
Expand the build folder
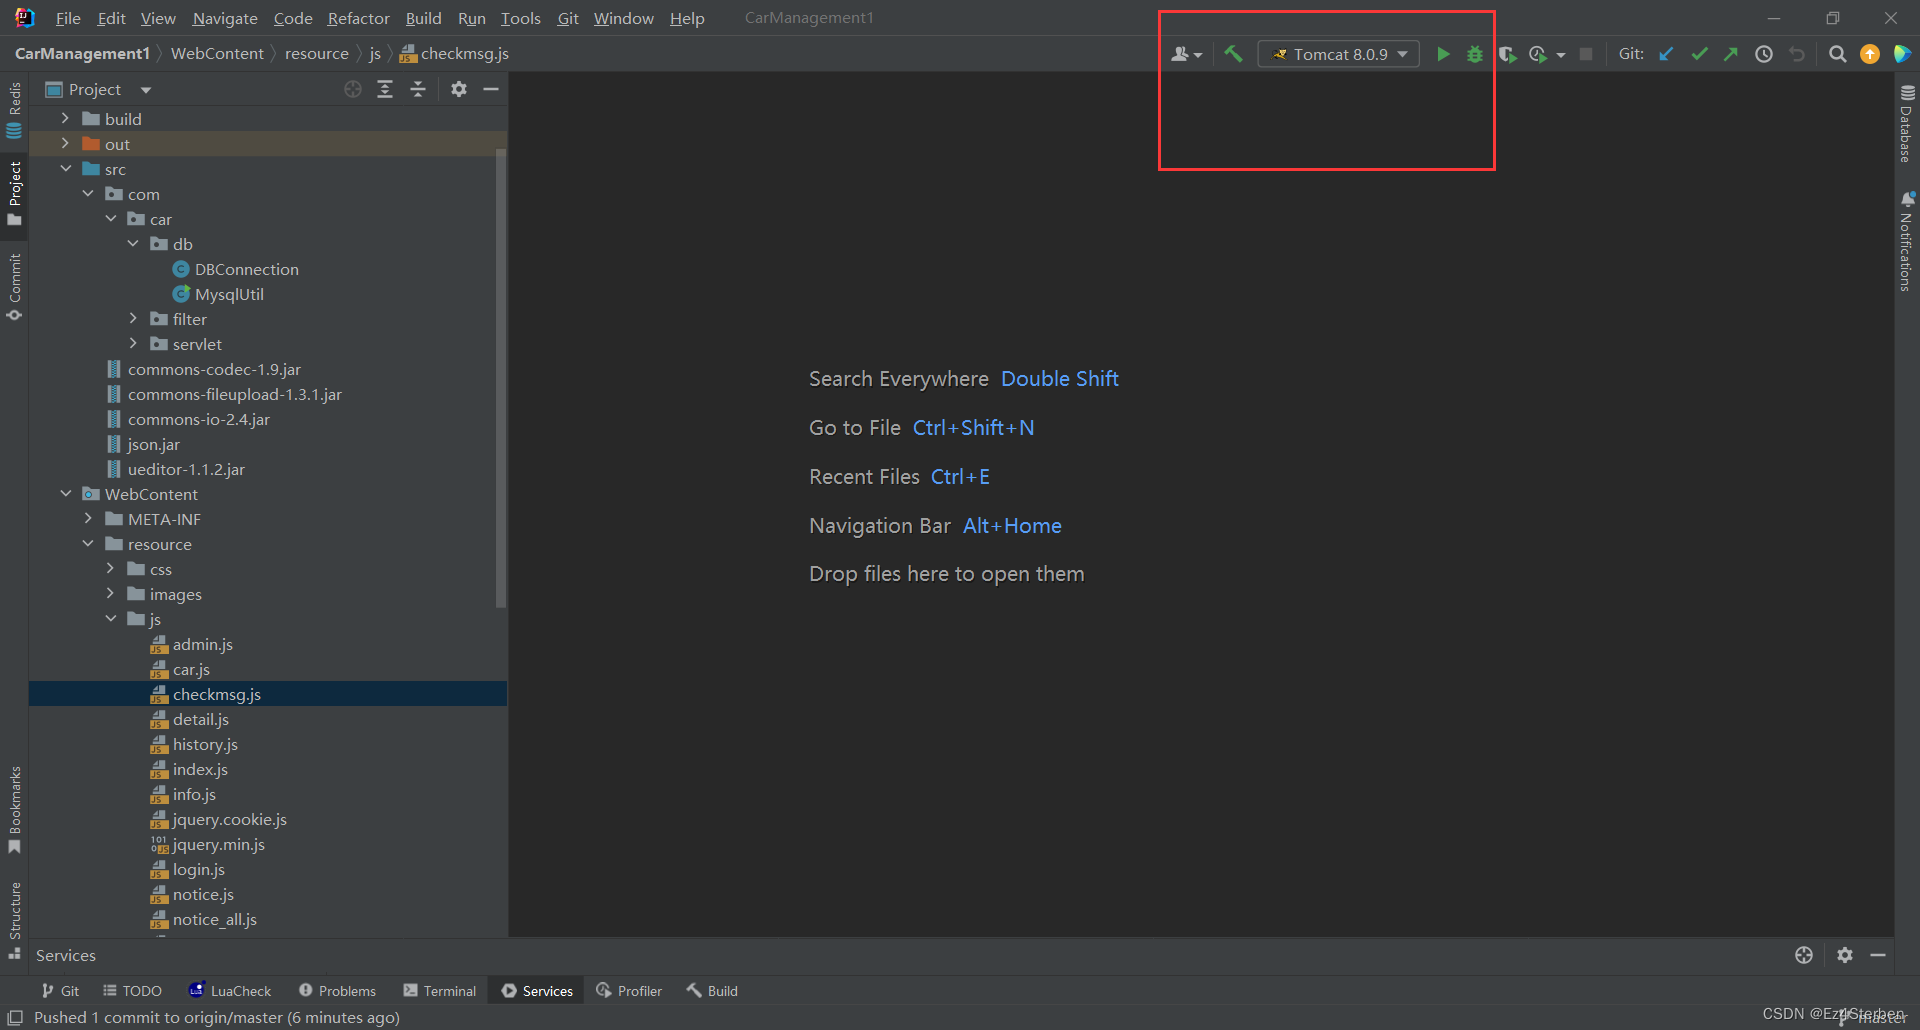[x=65, y=118]
